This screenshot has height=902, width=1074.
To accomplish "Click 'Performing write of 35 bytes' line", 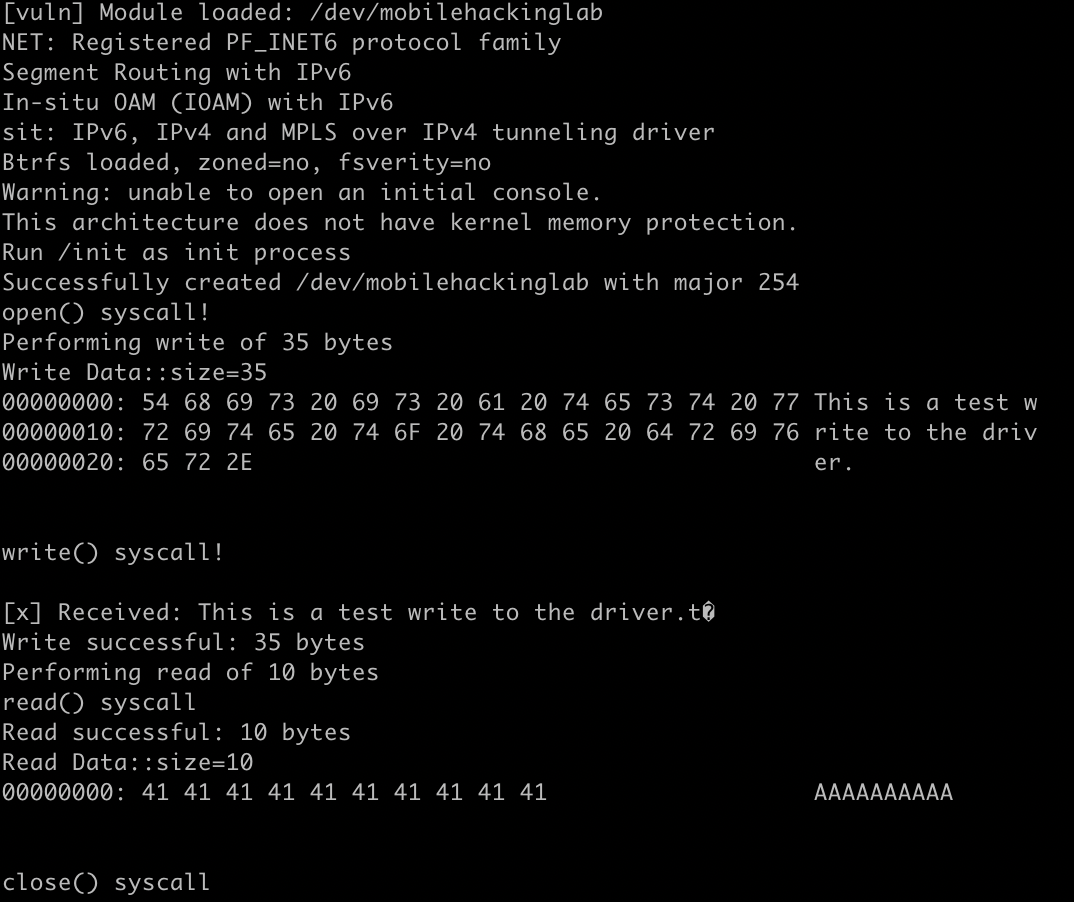I will (197, 342).
